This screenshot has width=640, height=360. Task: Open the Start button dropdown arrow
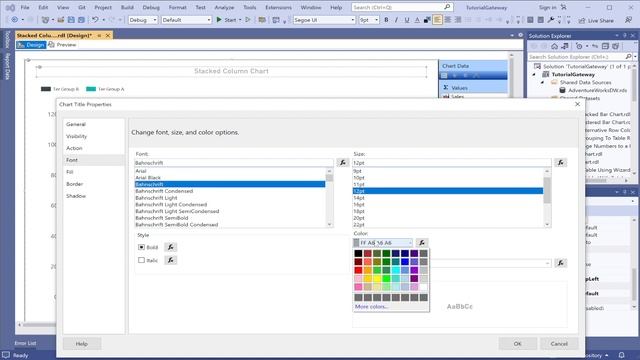240,20
